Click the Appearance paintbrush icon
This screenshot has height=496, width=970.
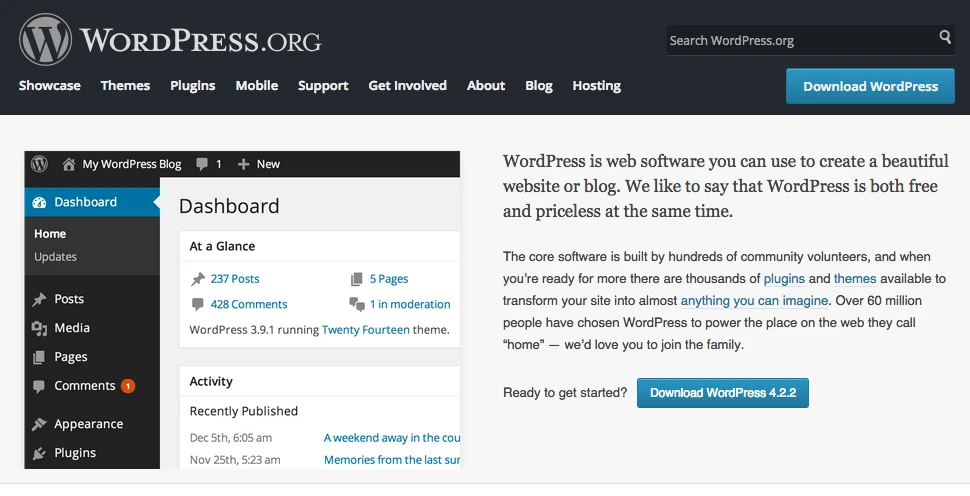tap(39, 424)
